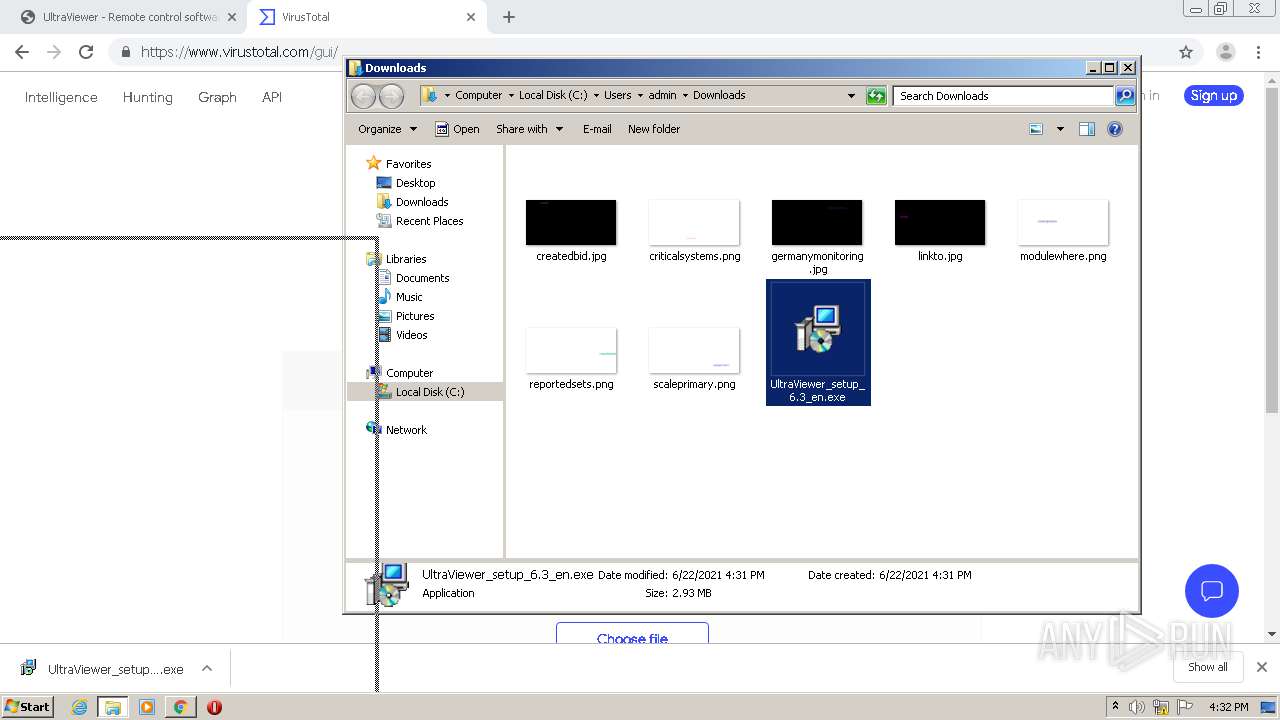1280x720 pixels.
Task: Close the VirusTotal tab
Action: click(471, 17)
